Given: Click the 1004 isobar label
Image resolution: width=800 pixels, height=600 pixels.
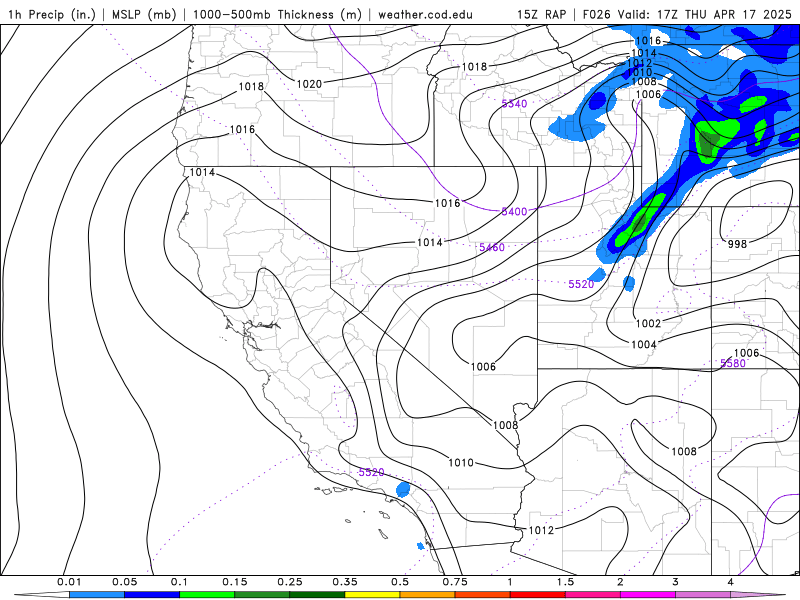Looking at the screenshot, I should point(644,345).
